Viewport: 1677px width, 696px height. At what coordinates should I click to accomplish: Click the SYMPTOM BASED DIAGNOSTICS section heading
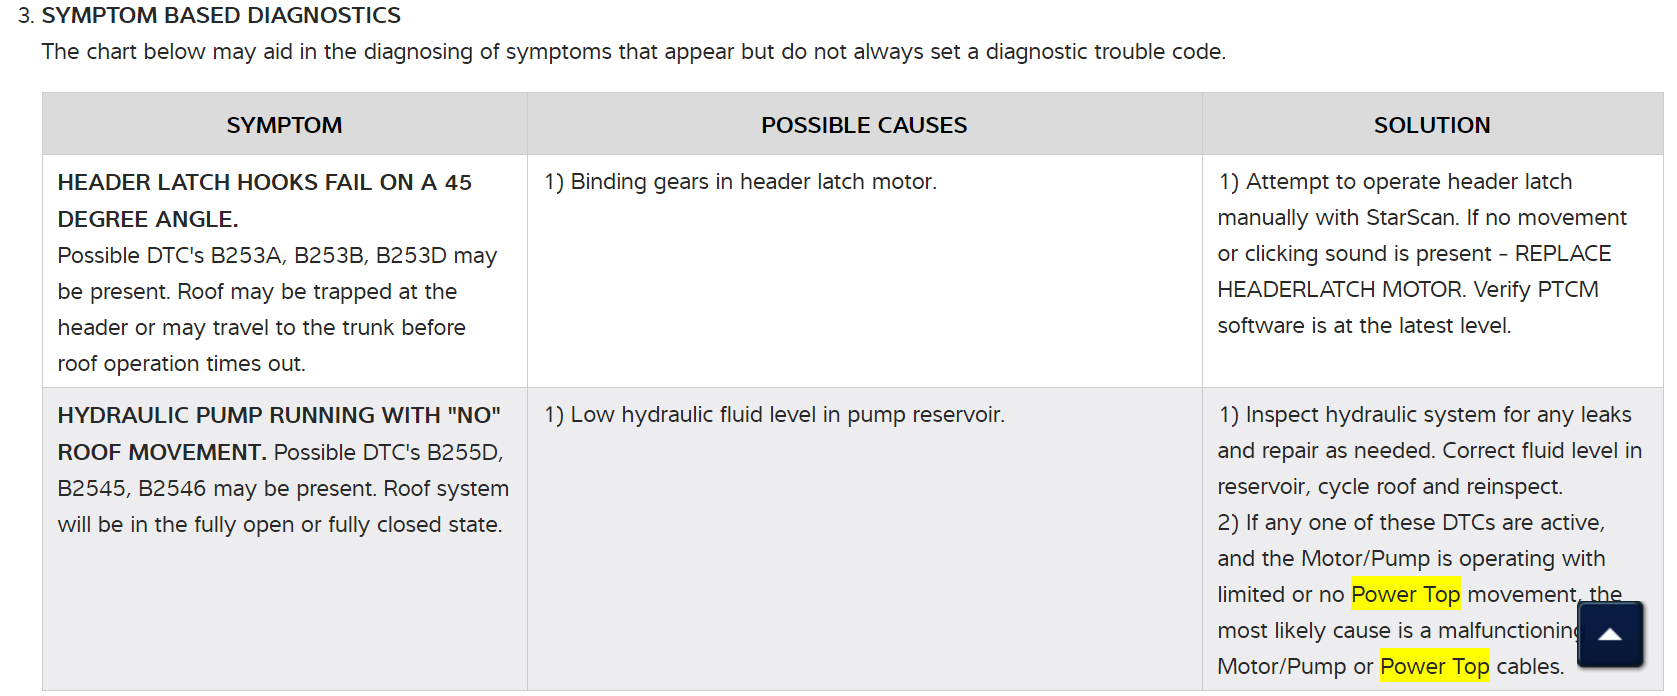pos(220,16)
